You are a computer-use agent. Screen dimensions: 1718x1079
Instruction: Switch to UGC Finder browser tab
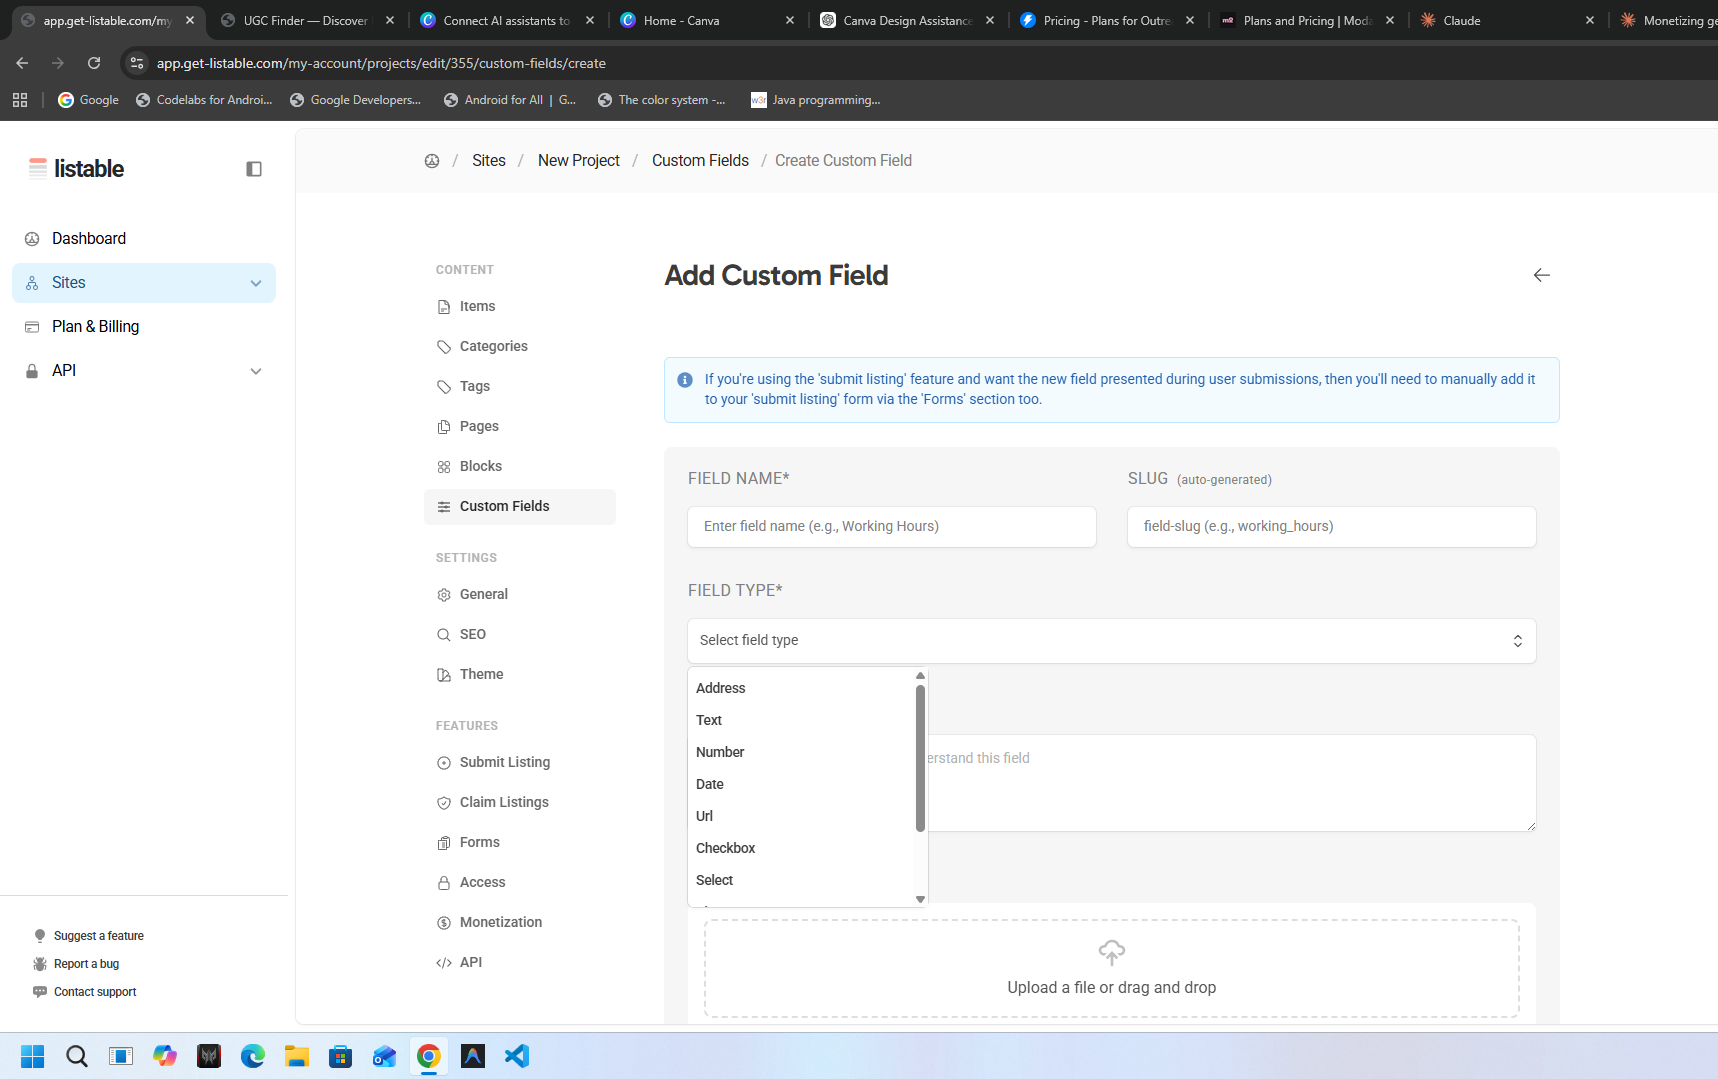click(306, 20)
